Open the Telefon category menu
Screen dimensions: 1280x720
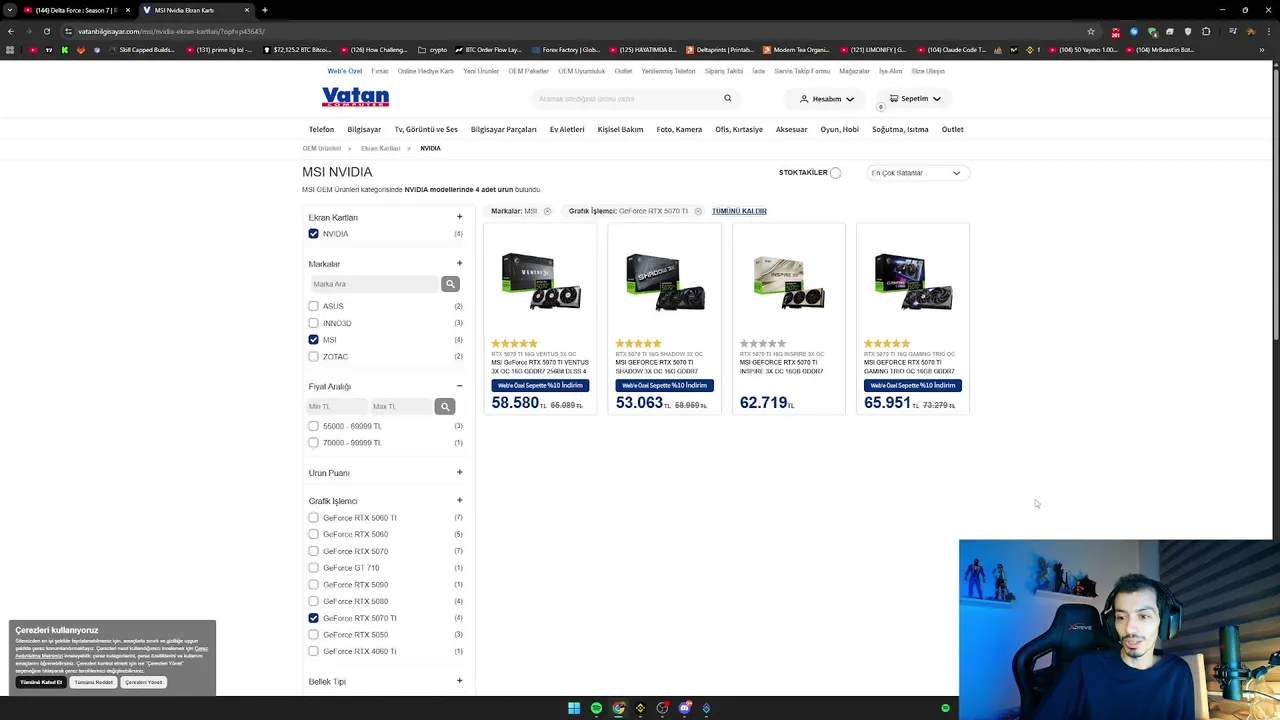pos(321,129)
